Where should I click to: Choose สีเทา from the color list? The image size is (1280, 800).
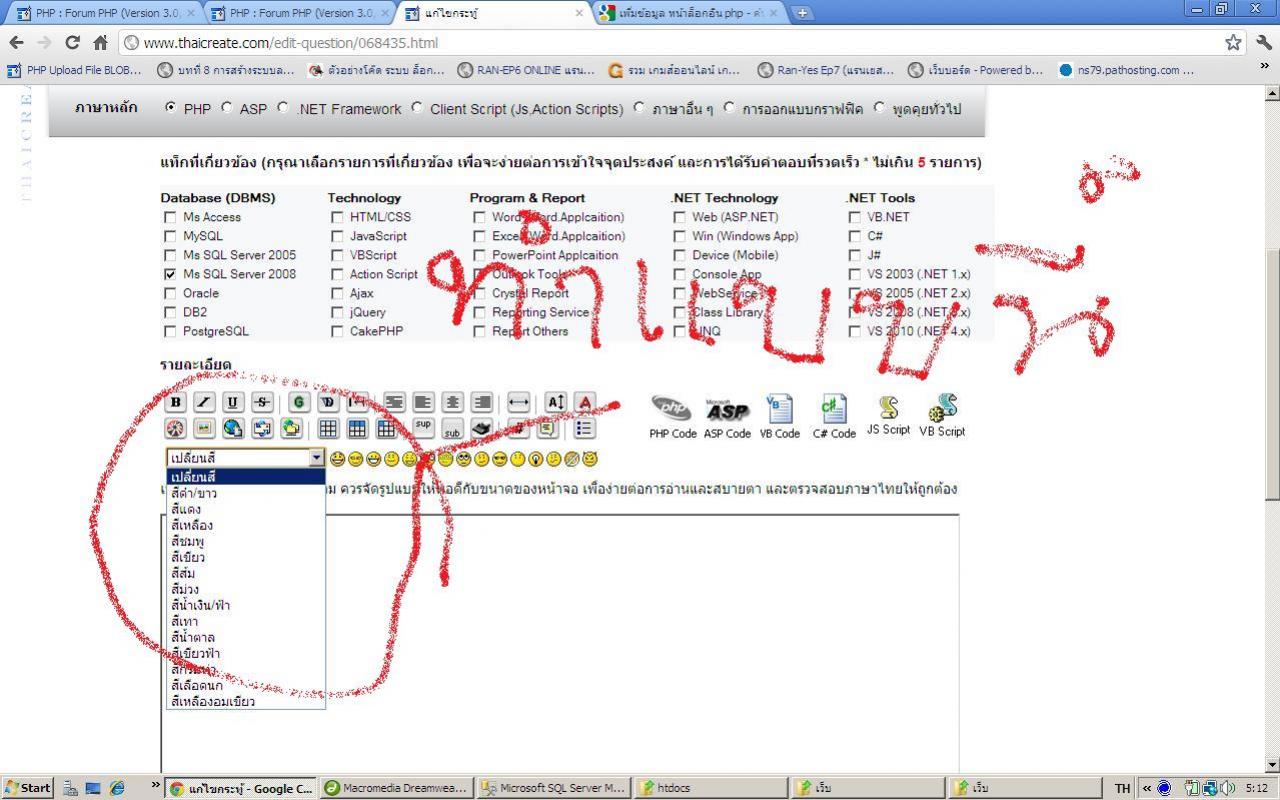coord(246,621)
